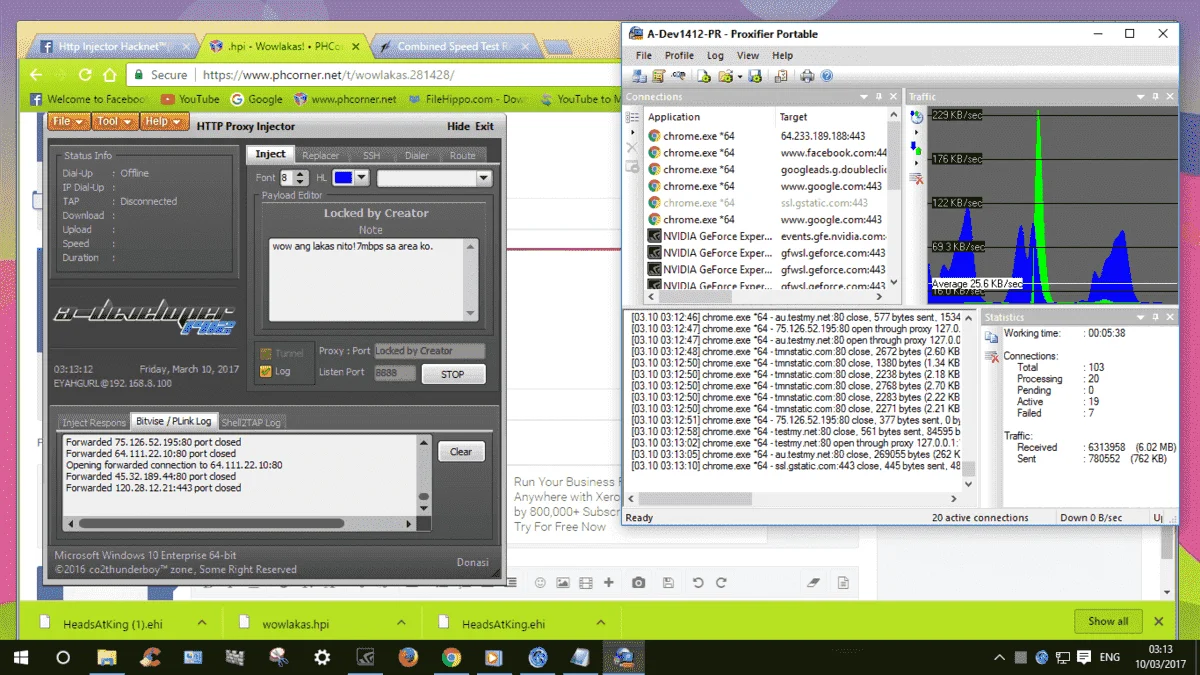
Task: Click Chrome reload page icon
Action: pos(85,75)
